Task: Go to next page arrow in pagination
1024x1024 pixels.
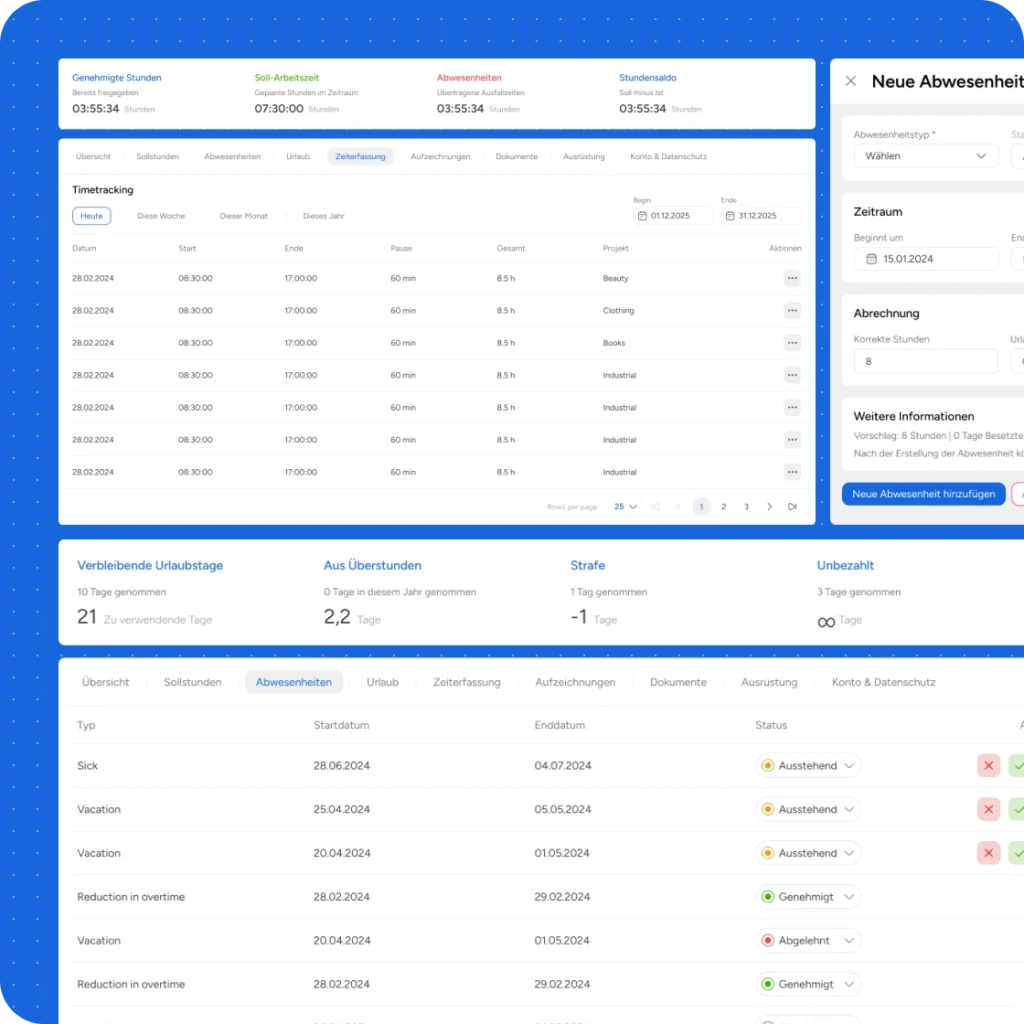Action: click(769, 507)
